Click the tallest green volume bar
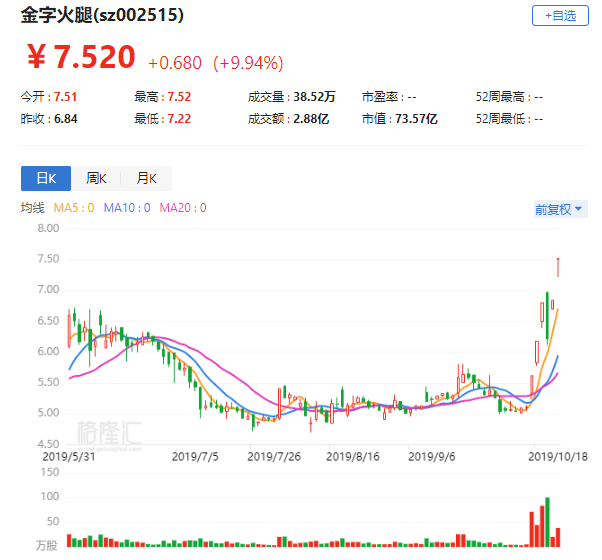The height and width of the screenshot is (560, 602). point(547,522)
